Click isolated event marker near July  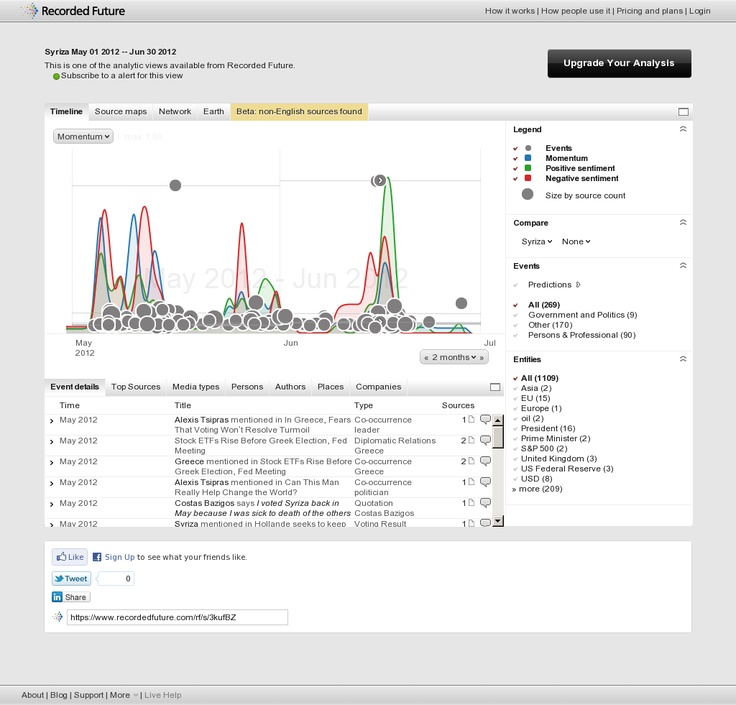click(461, 303)
